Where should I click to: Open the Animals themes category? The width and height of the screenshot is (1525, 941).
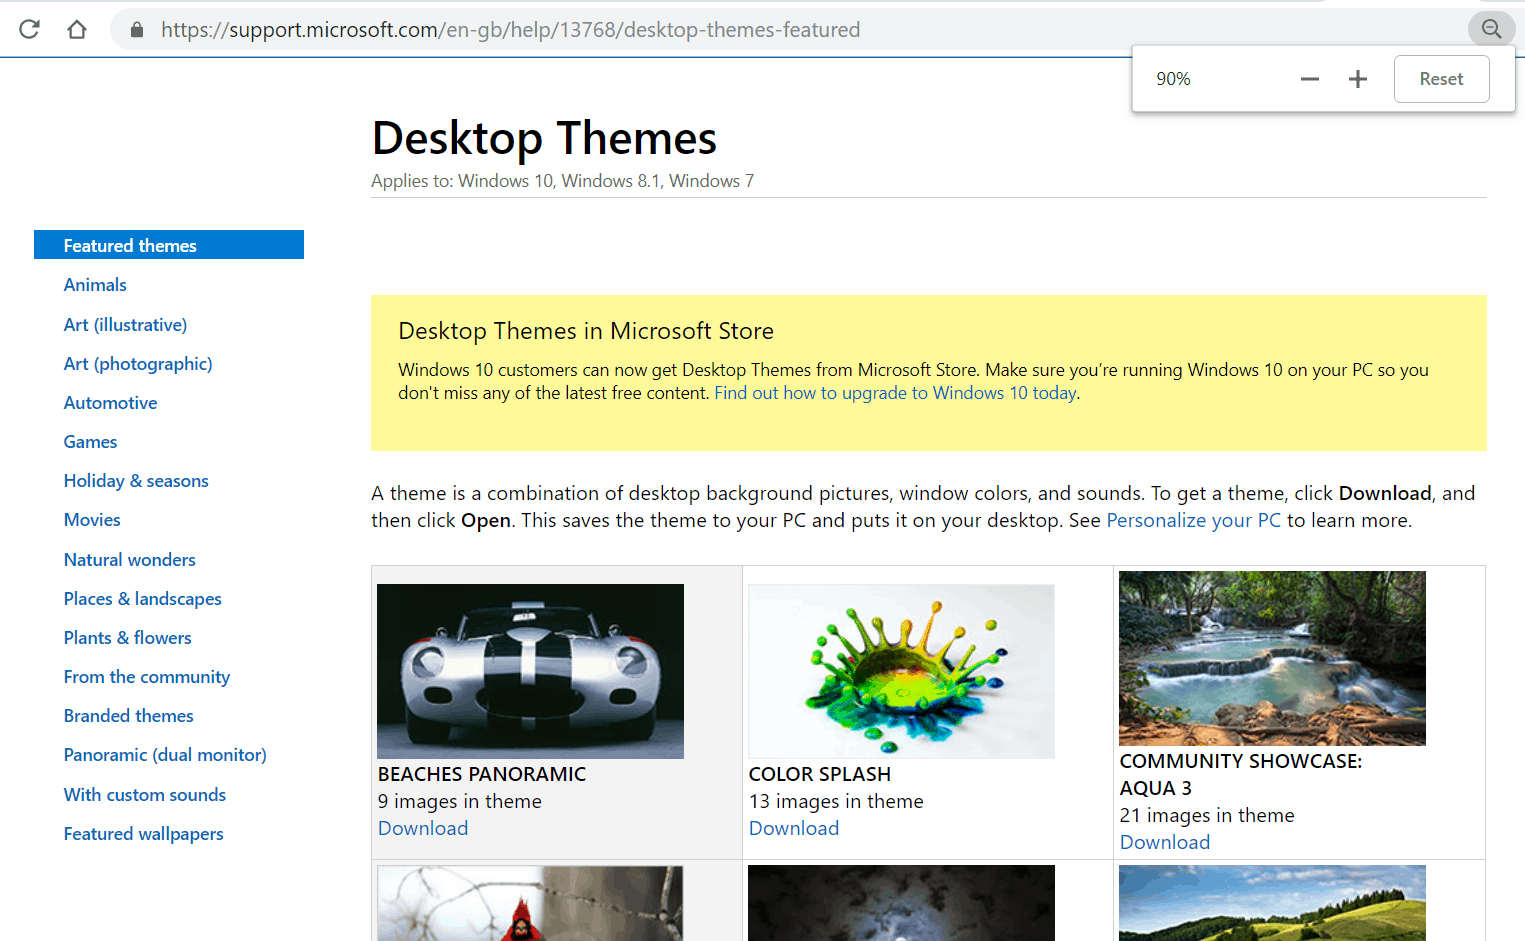tap(95, 285)
